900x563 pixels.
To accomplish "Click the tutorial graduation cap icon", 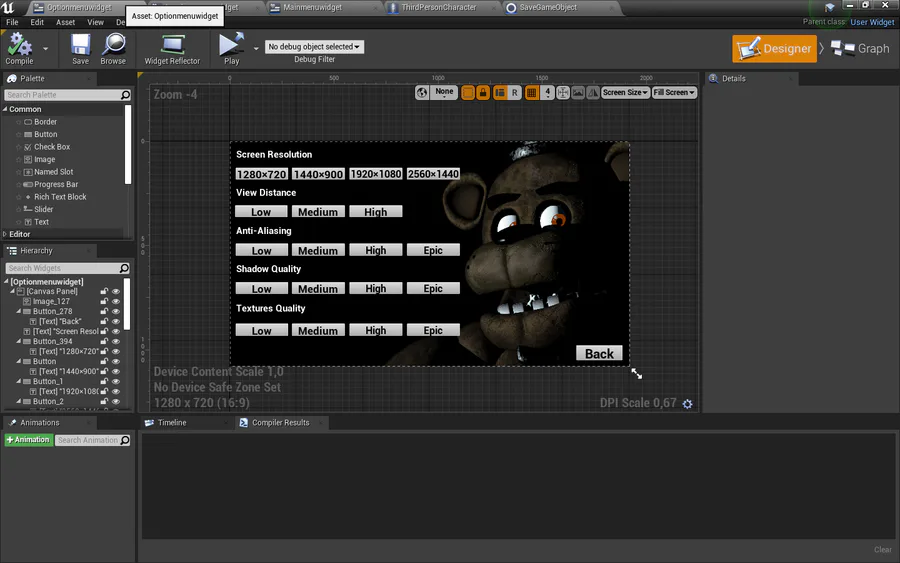I will pyautogui.click(x=829, y=7).
